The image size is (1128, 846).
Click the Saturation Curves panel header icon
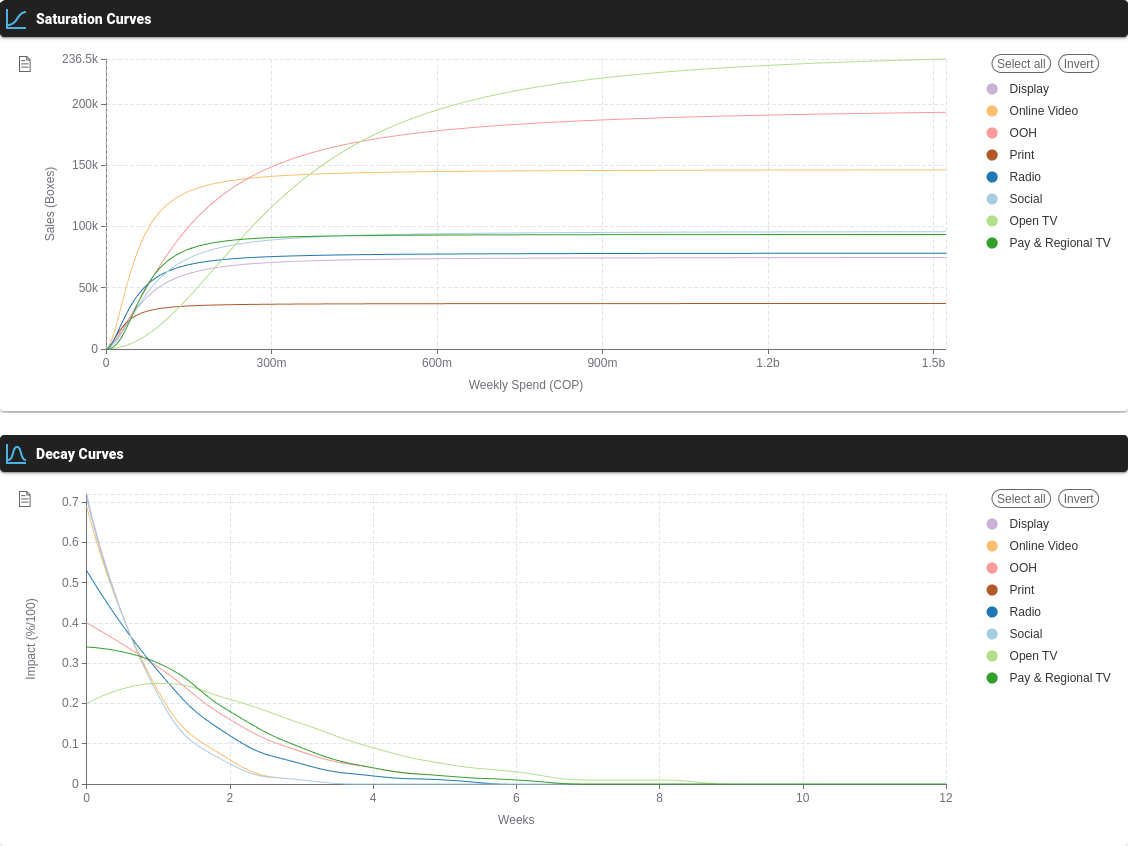tap(16, 19)
